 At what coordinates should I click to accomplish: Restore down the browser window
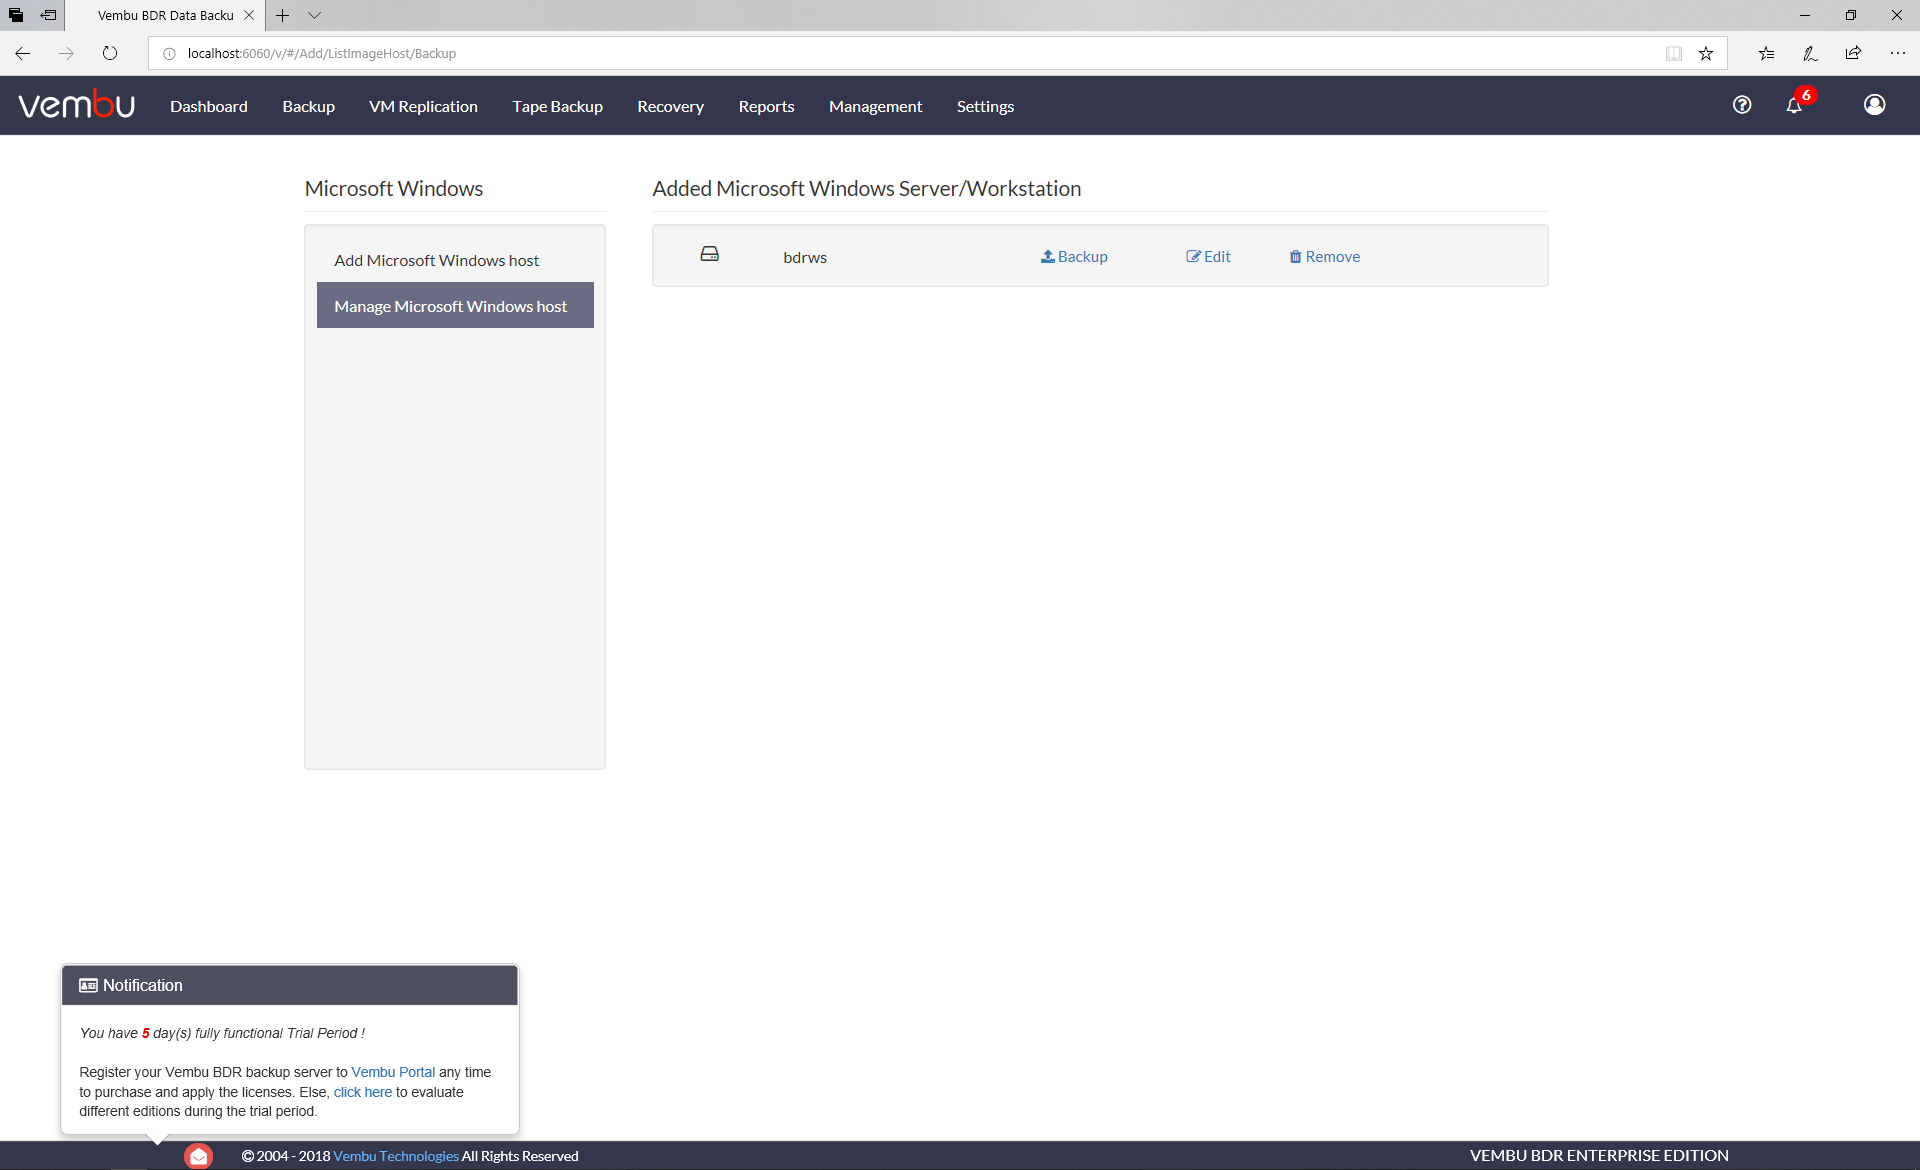coord(1851,15)
